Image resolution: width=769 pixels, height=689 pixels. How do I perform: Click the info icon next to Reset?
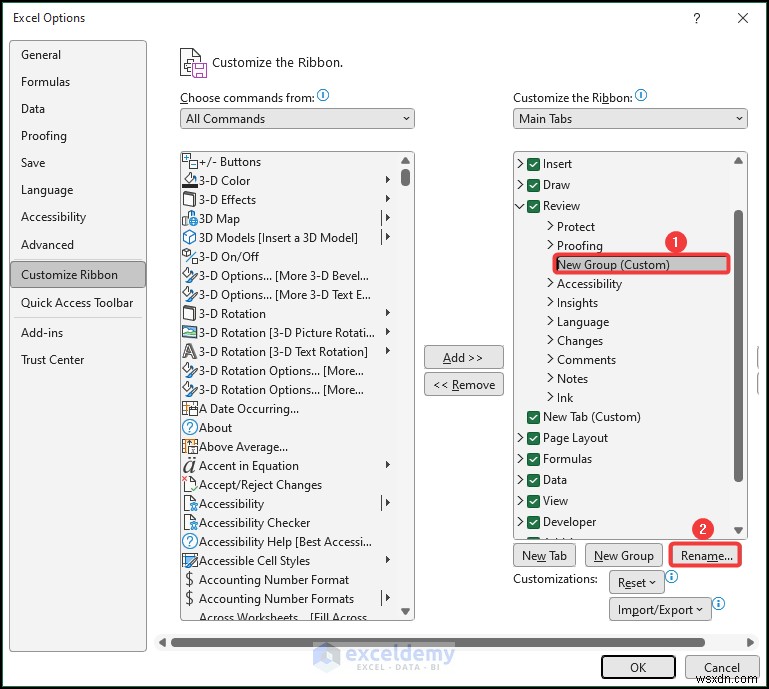click(x=671, y=576)
